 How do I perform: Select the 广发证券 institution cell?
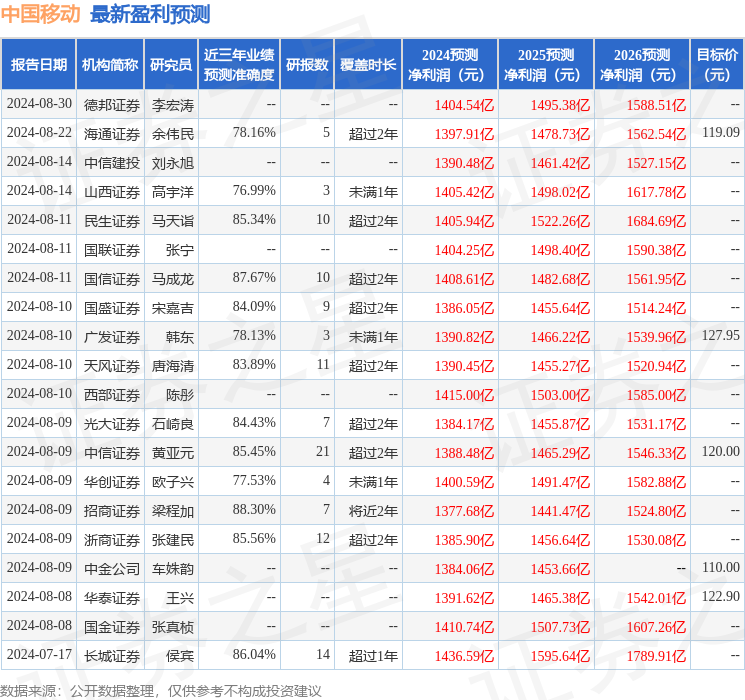(x=112, y=337)
